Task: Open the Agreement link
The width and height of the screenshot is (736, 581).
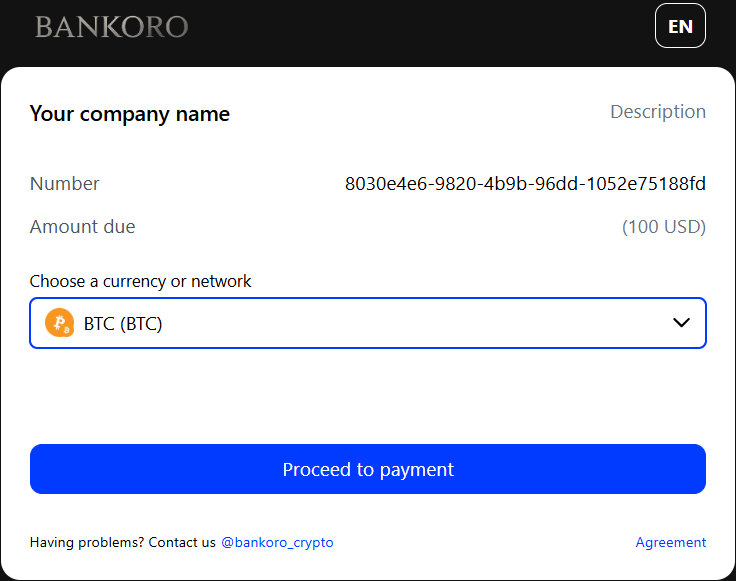Action: (x=670, y=542)
